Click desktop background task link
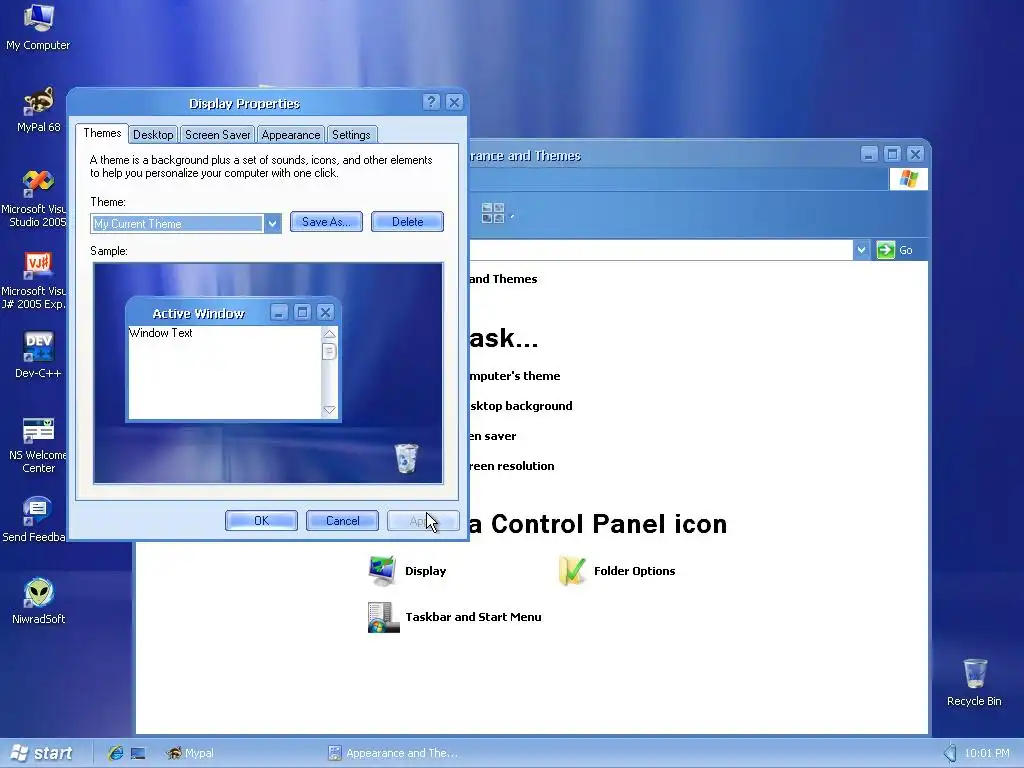The image size is (1024, 768). click(520, 406)
